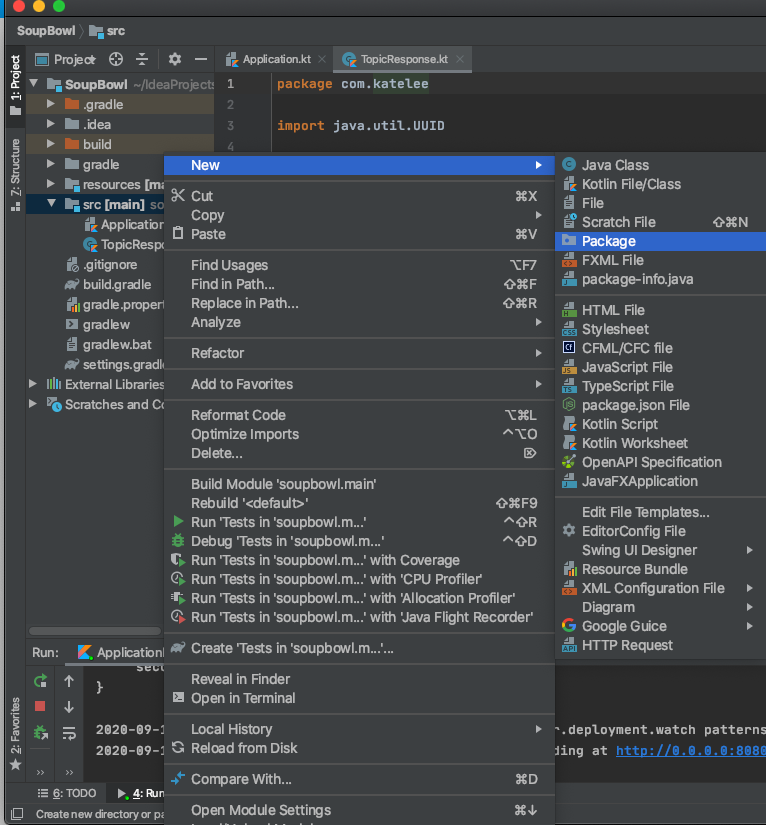The width and height of the screenshot is (766, 825).
Task: Open Module Settings entry
Action: 359,810
